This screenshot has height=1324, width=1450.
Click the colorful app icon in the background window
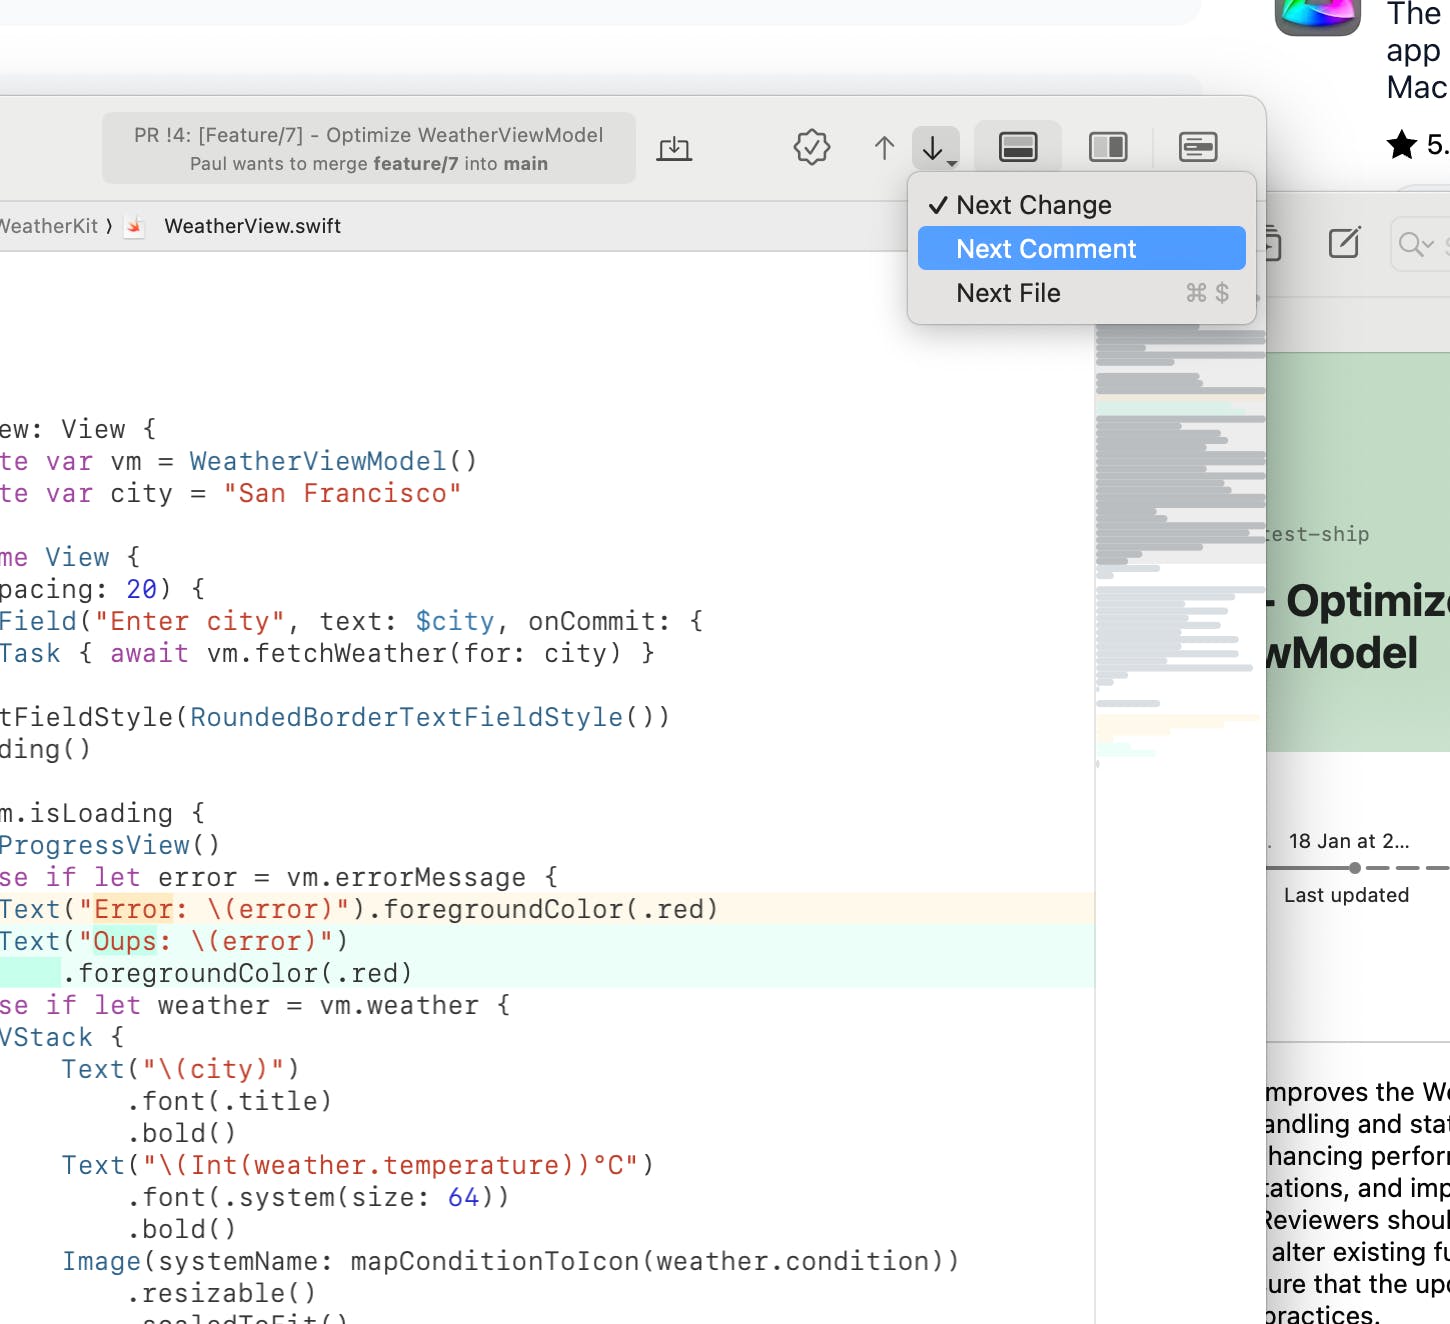(1317, 15)
